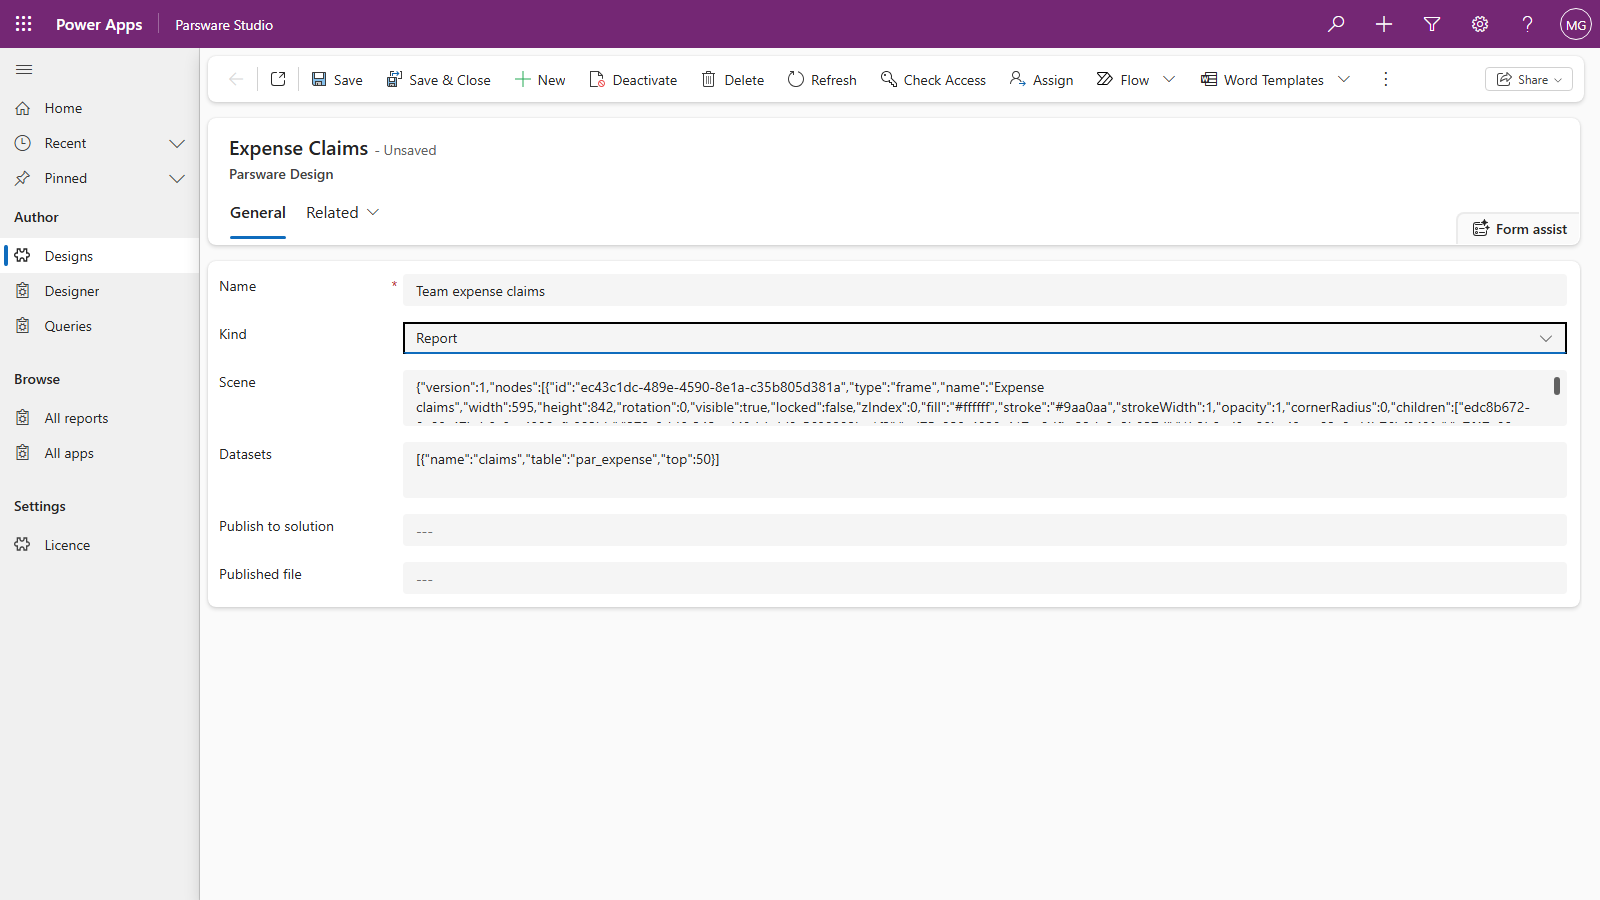Click the plus quick-create icon
This screenshot has height=900, width=1600.
tap(1384, 24)
